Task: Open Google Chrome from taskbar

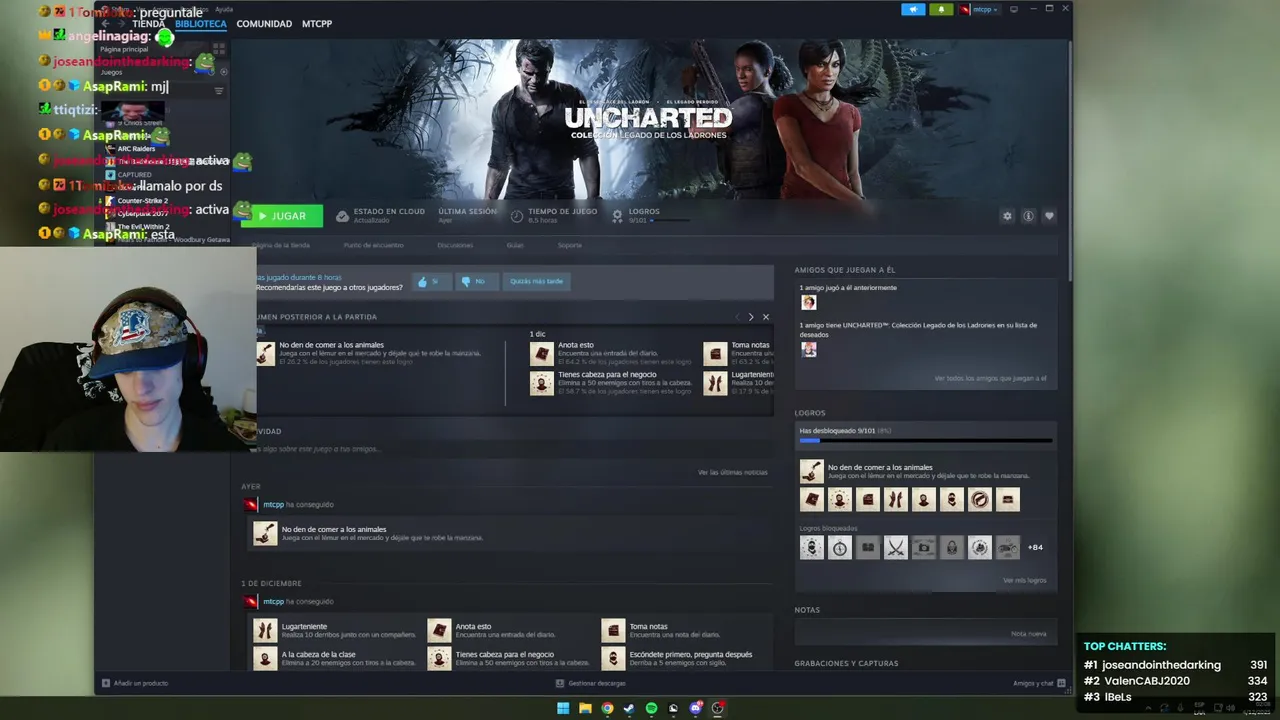Action: pos(607,708)
